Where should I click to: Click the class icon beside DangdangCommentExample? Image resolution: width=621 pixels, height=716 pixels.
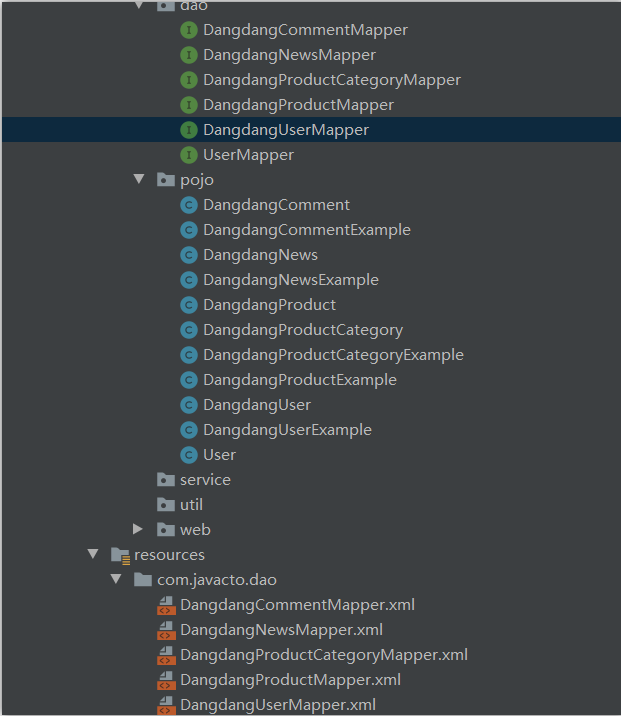189,230
